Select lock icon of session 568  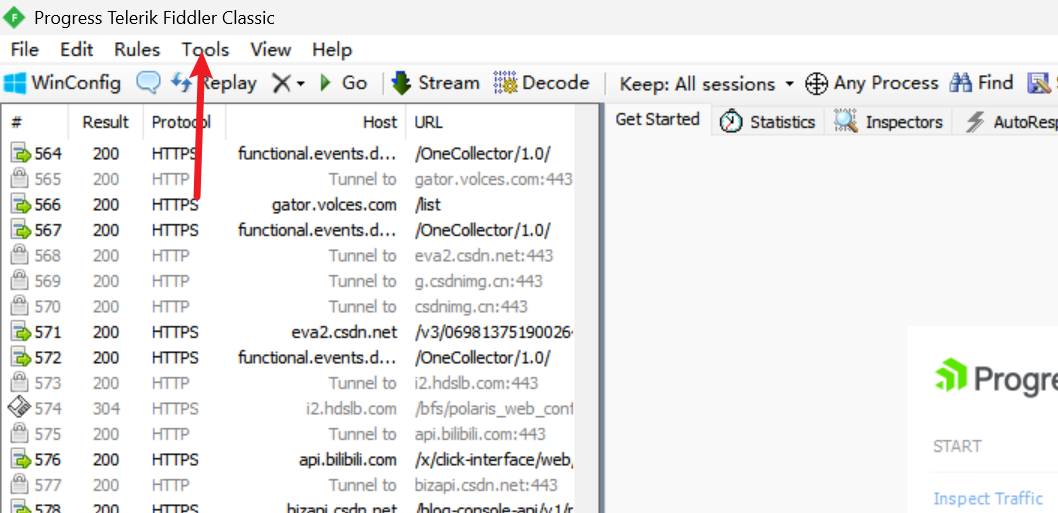(x=20, y=255)
